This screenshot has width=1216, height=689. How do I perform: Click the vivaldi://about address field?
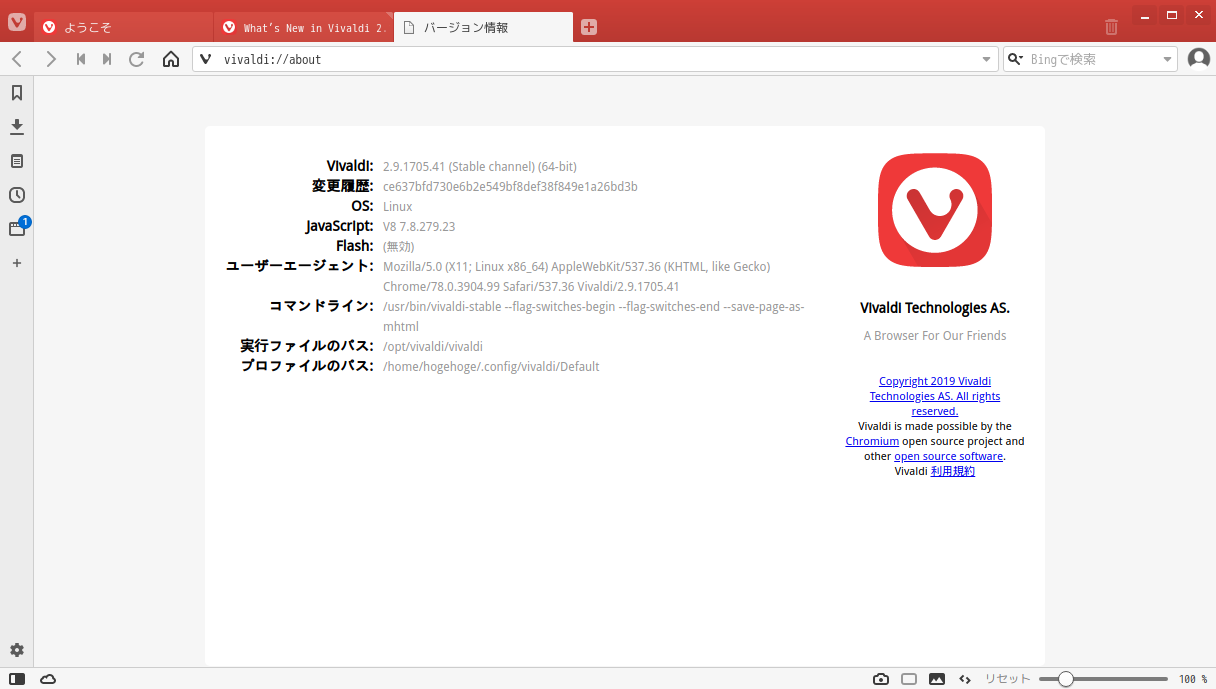pos(597,59)
